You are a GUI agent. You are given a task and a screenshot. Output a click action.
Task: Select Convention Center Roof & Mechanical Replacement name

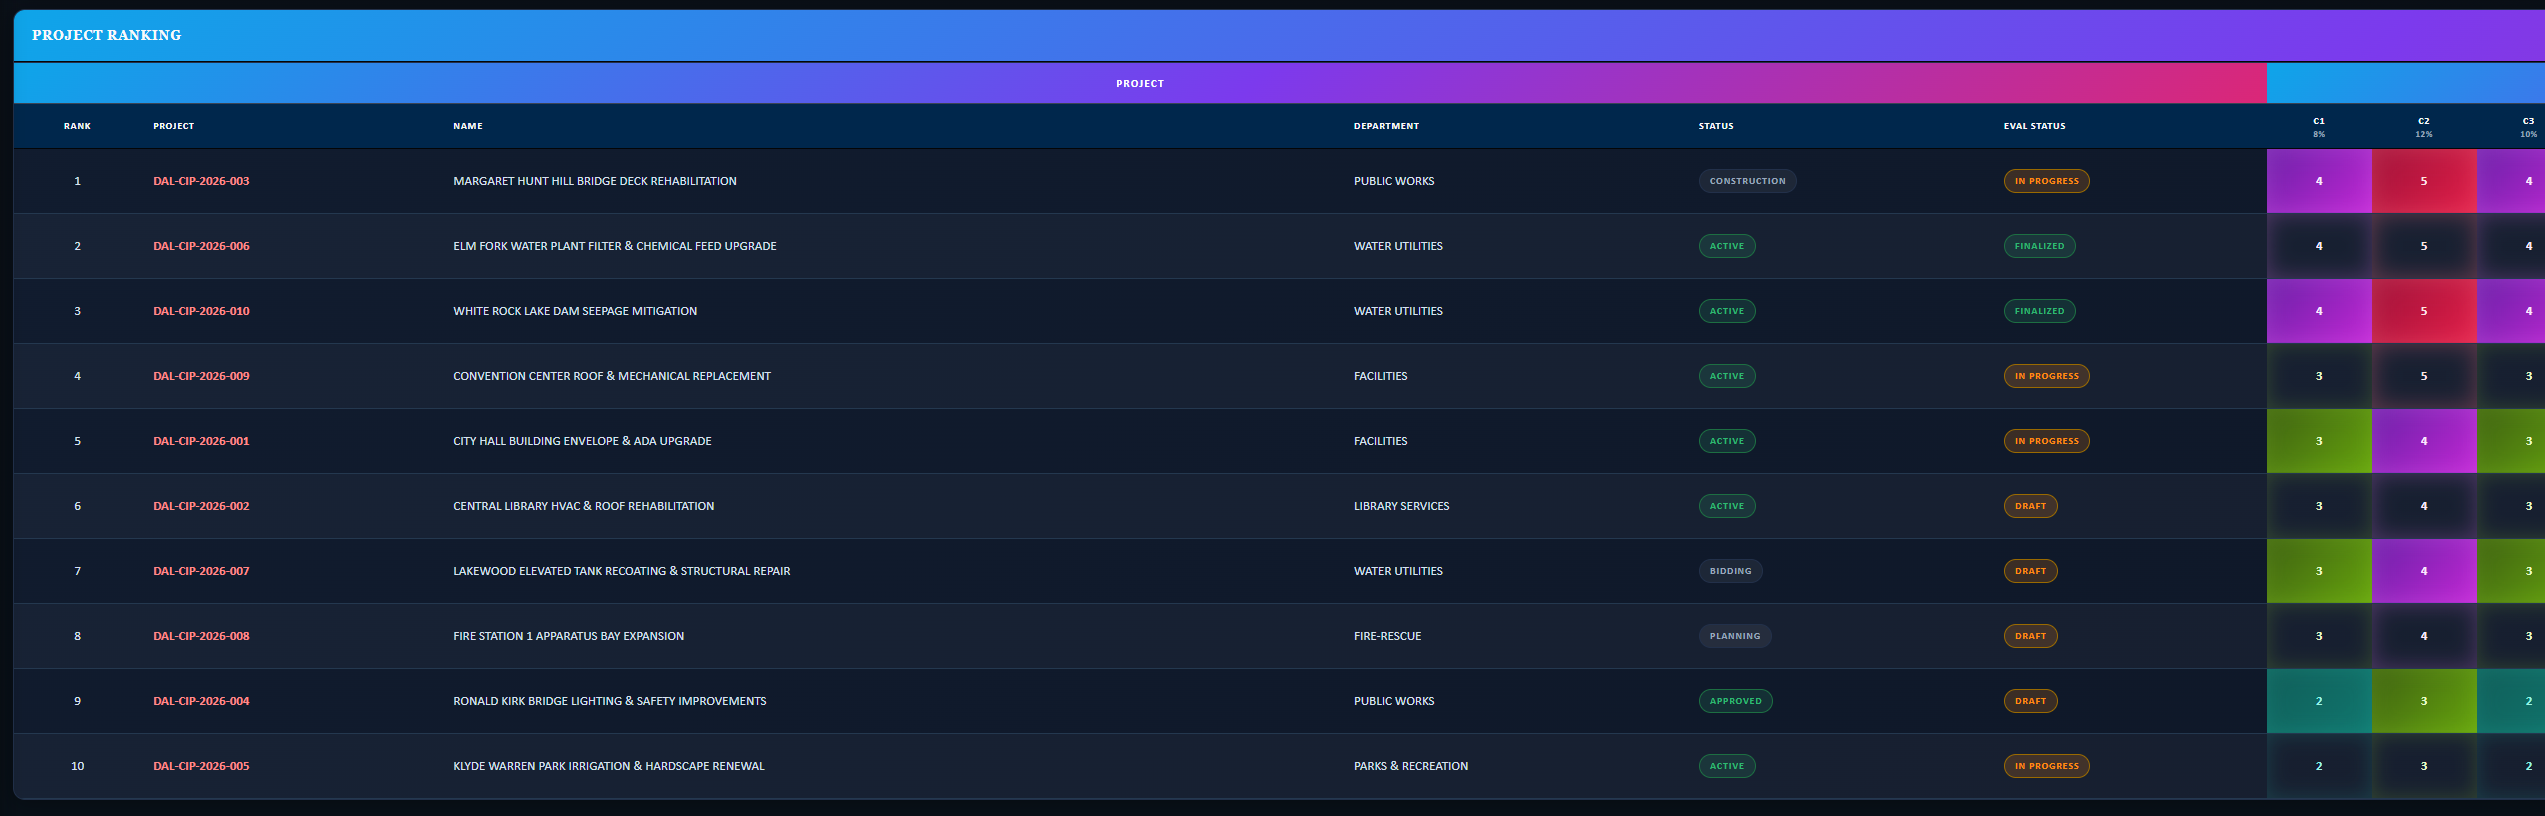pos(612,376)
